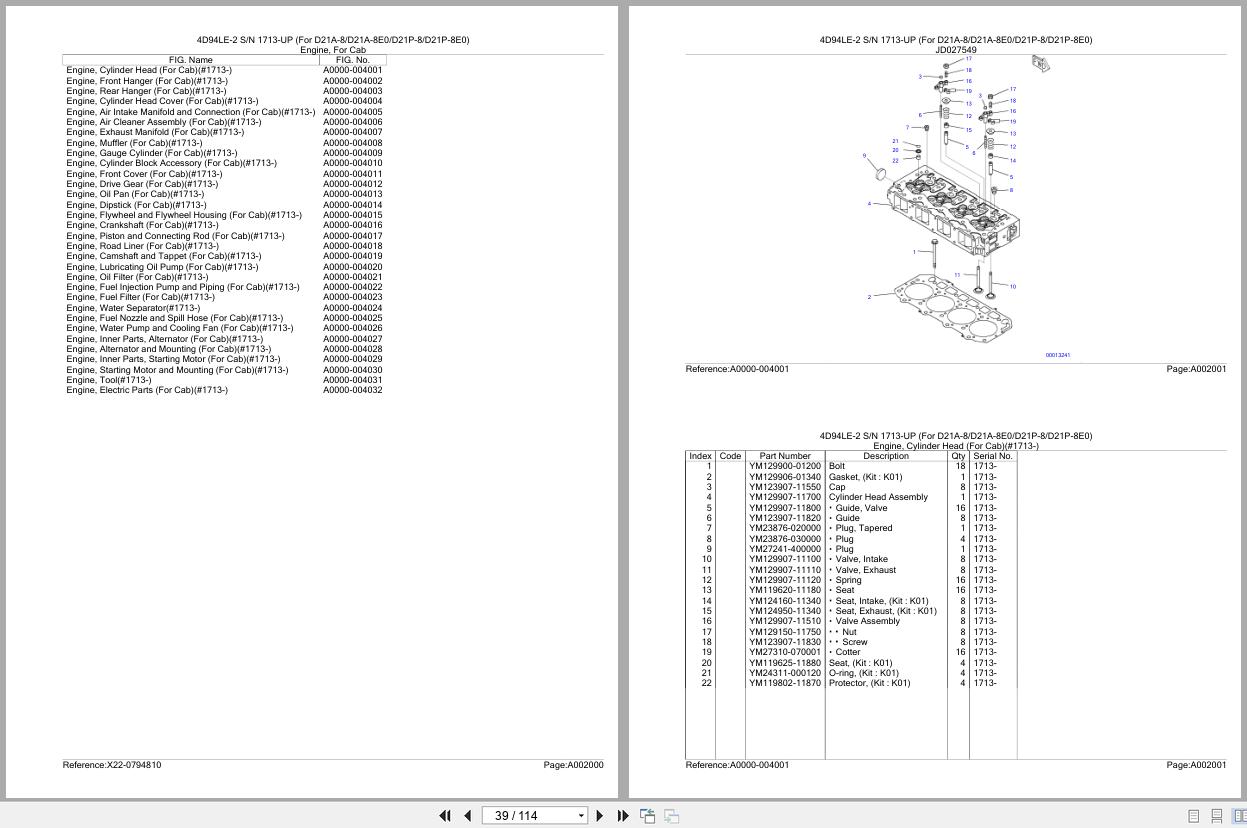Open the page number dropdown arrow
The width and height of the screenshot is (1247, 828).
point(581,816)
